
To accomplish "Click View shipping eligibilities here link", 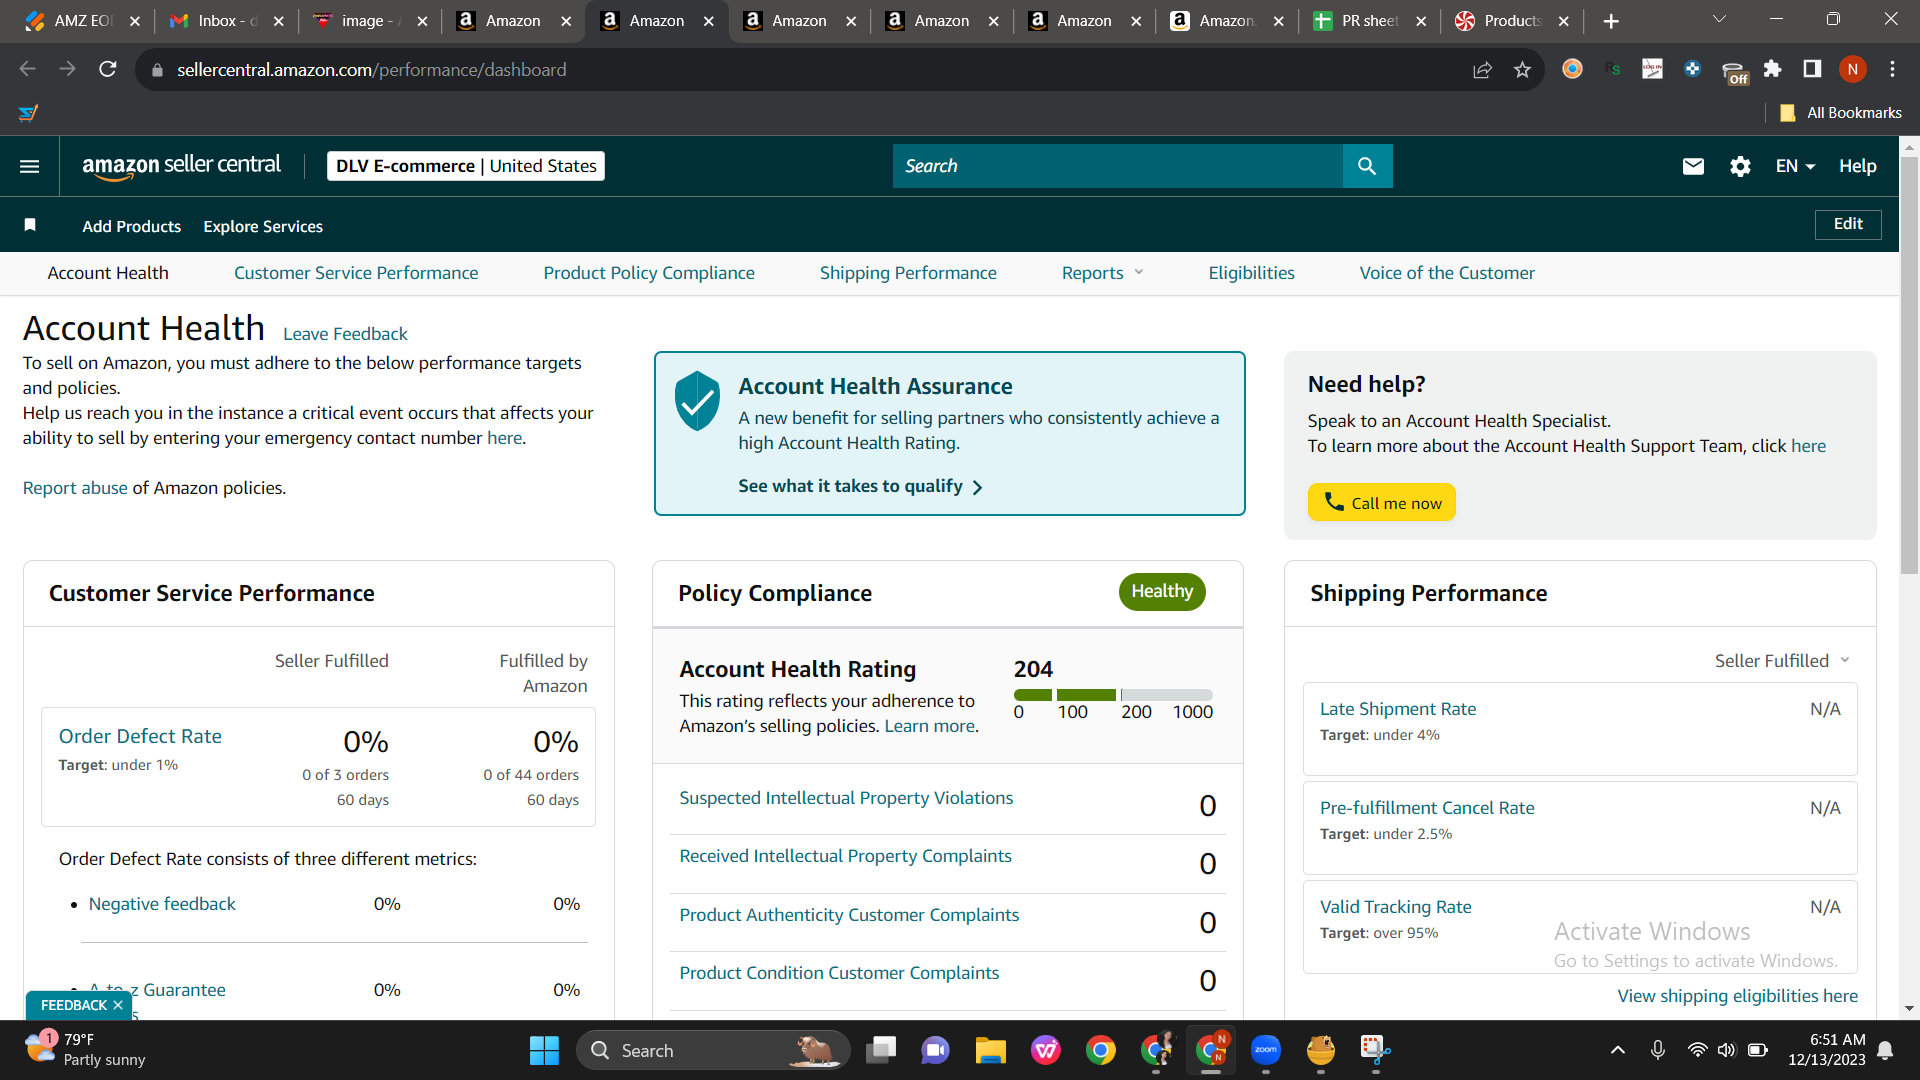I will [1738, 996].
